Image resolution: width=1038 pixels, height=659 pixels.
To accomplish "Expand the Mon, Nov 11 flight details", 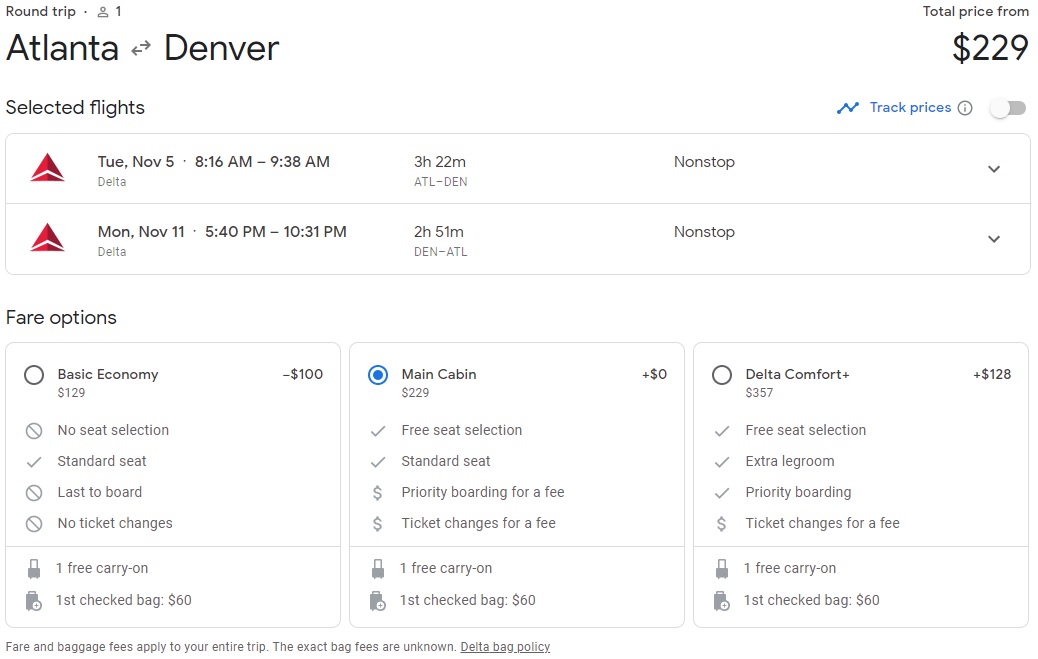I will pyautogui.click(x=993, y=239).
